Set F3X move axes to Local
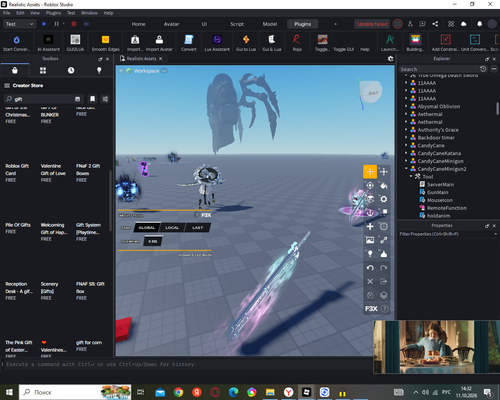Image resolution: width=500 pixels, height=400 pixels. pyautogui.click(x=172, y=228)
